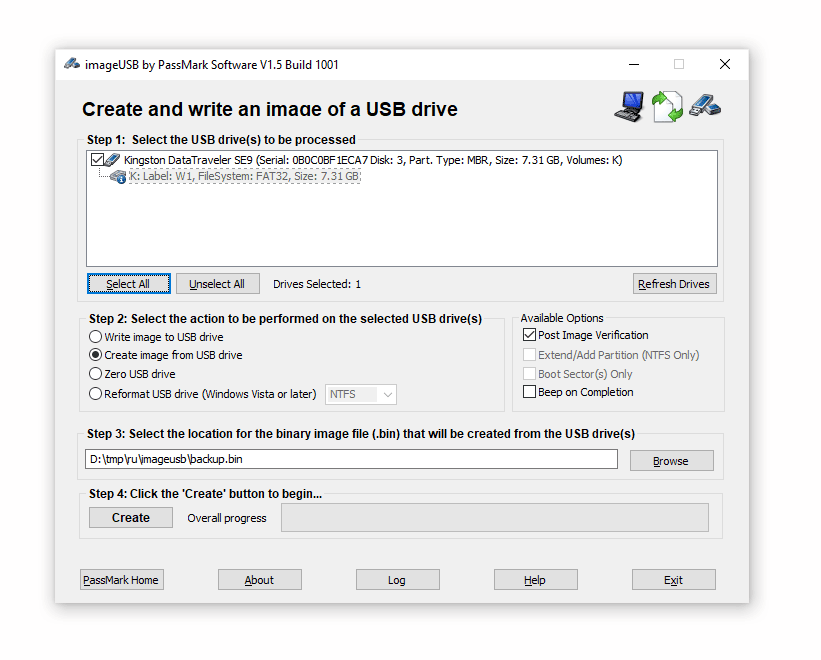
Task: Refresh the drives list
Action: tap(674, 284)
